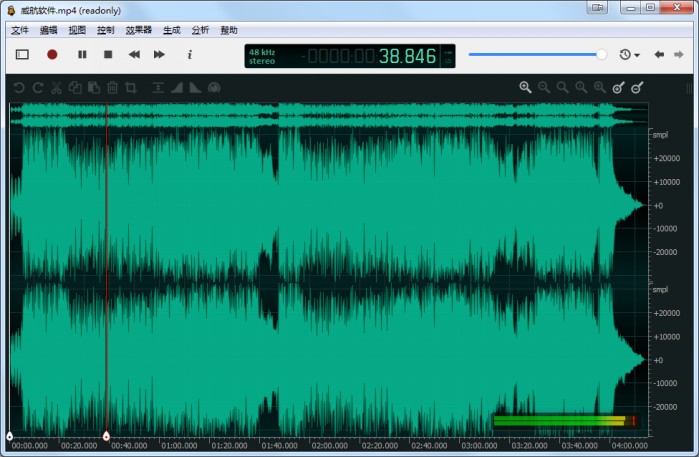
Task: Click the compact mode button in title bar
Action: 597,8
